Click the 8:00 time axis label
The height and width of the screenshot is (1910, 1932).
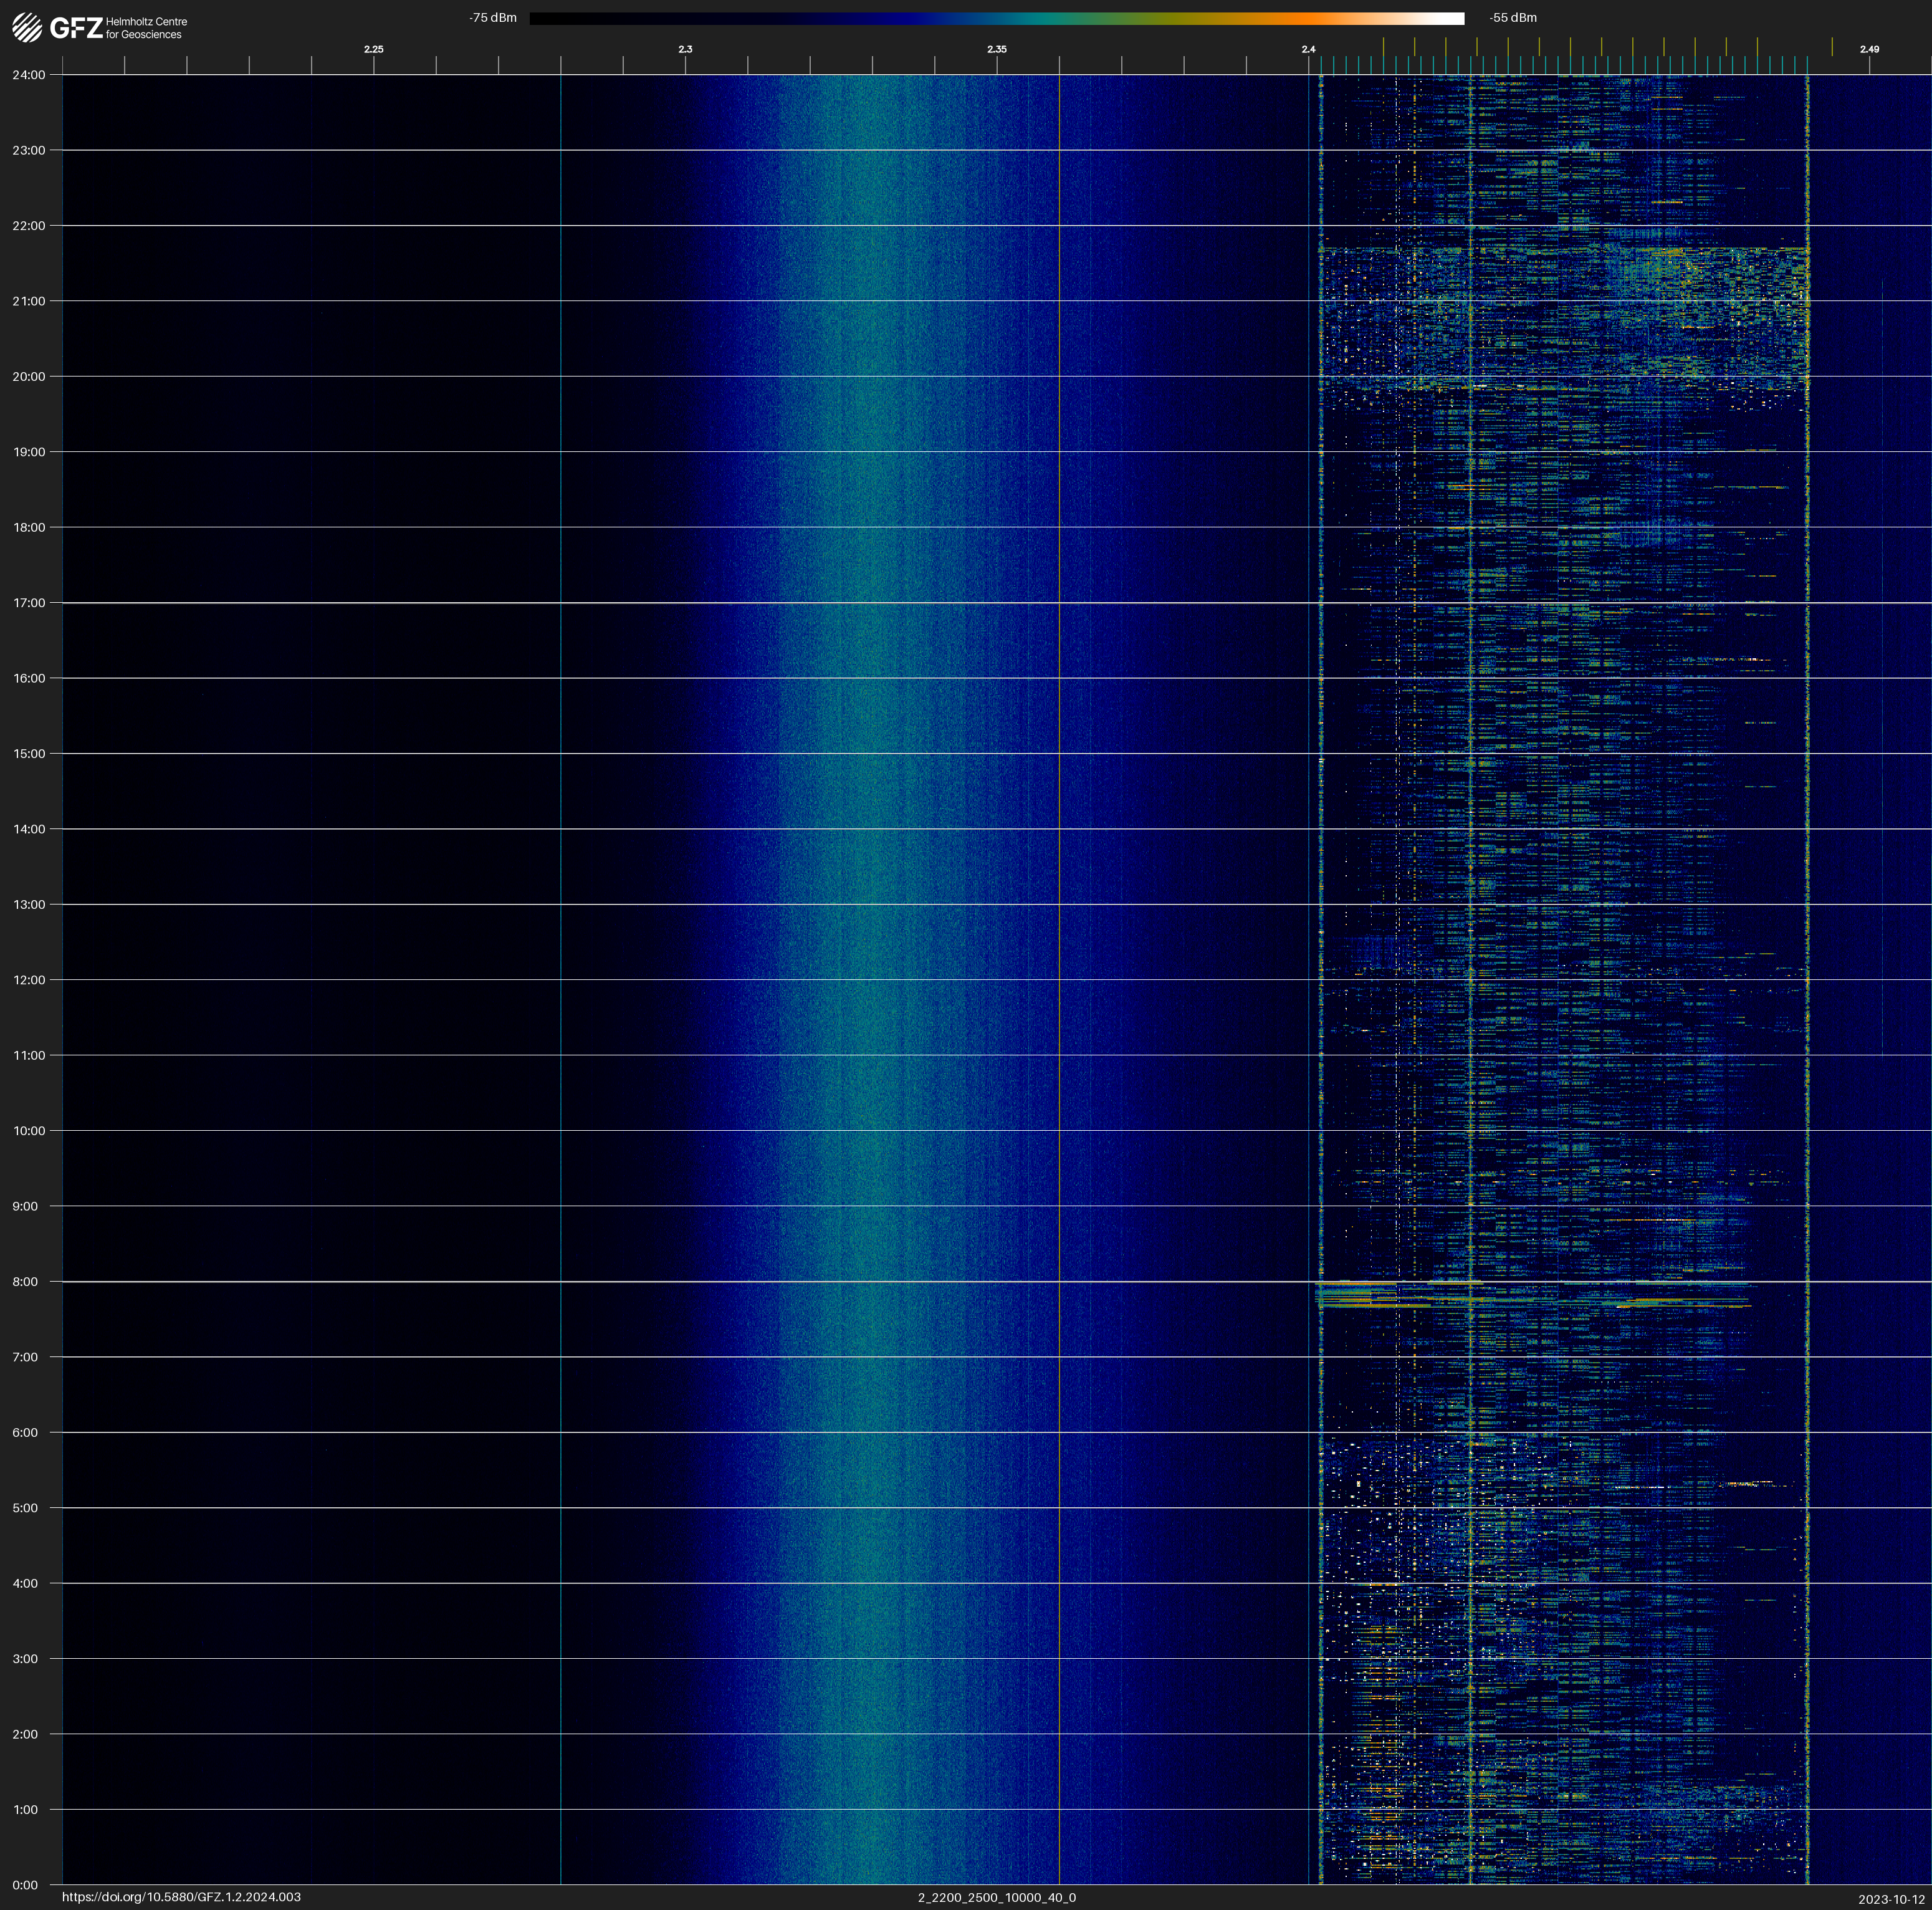(x=25, y=1282)
